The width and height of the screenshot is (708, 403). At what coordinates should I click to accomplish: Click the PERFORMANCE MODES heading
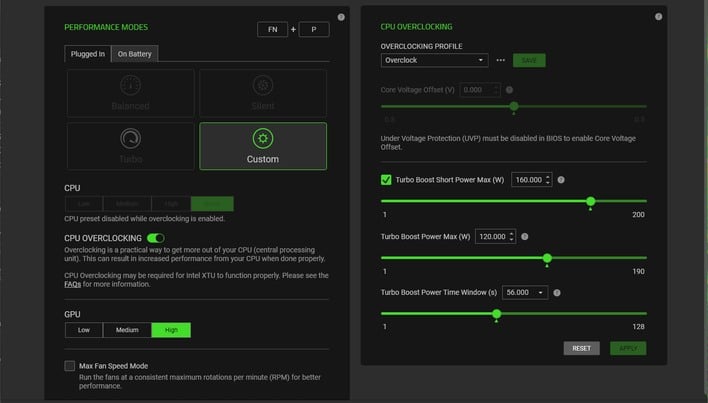[106, 27]
